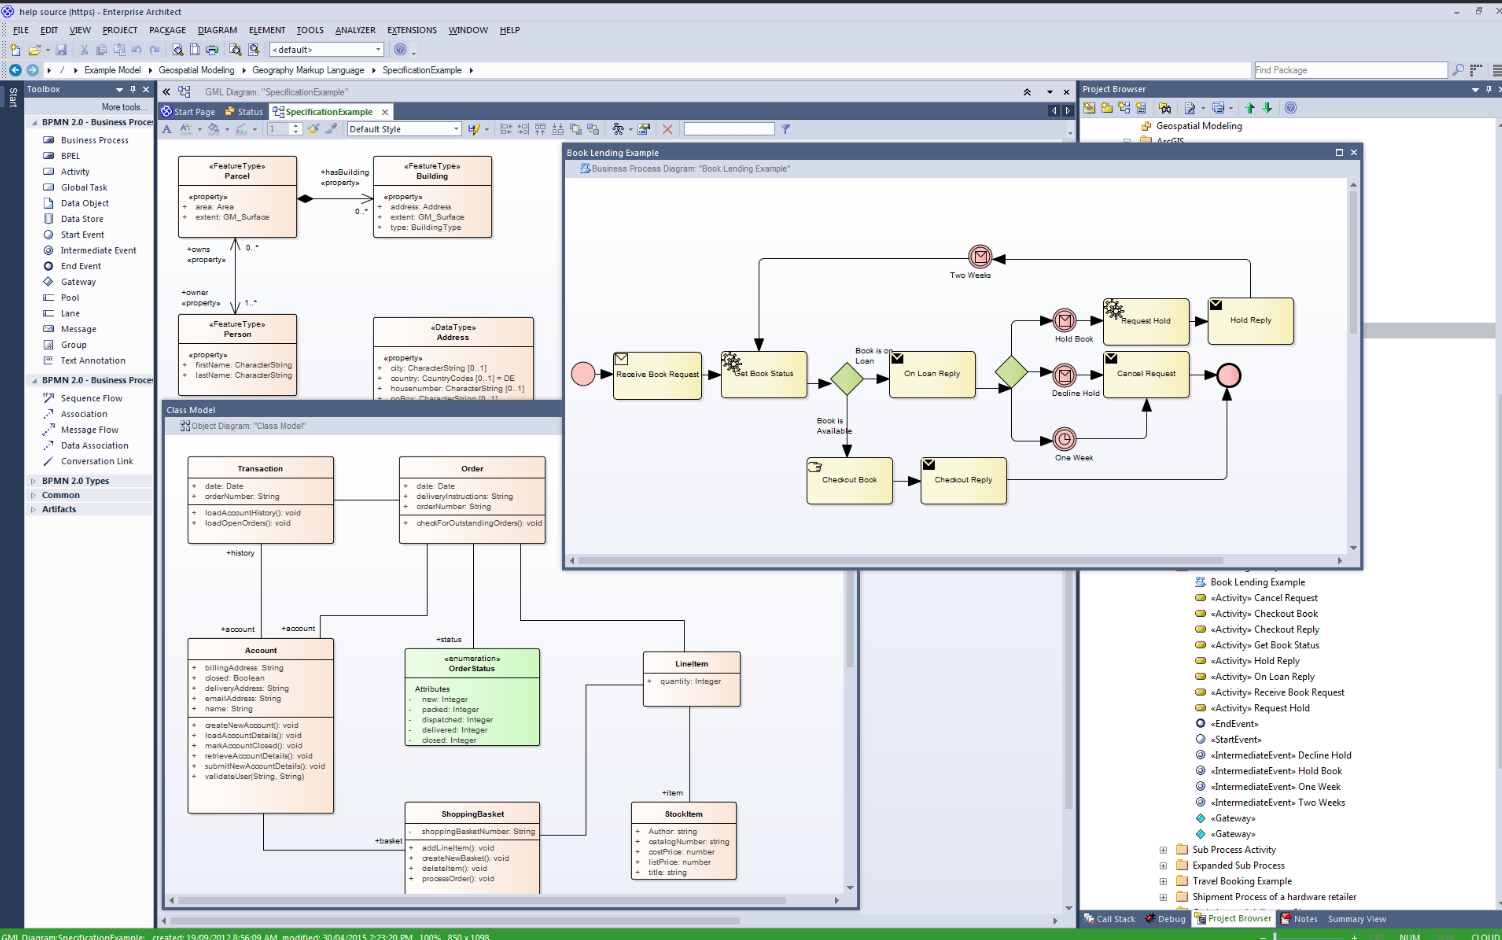
Task: Click into the Find Package field
Action: (x=1350, y=70)
